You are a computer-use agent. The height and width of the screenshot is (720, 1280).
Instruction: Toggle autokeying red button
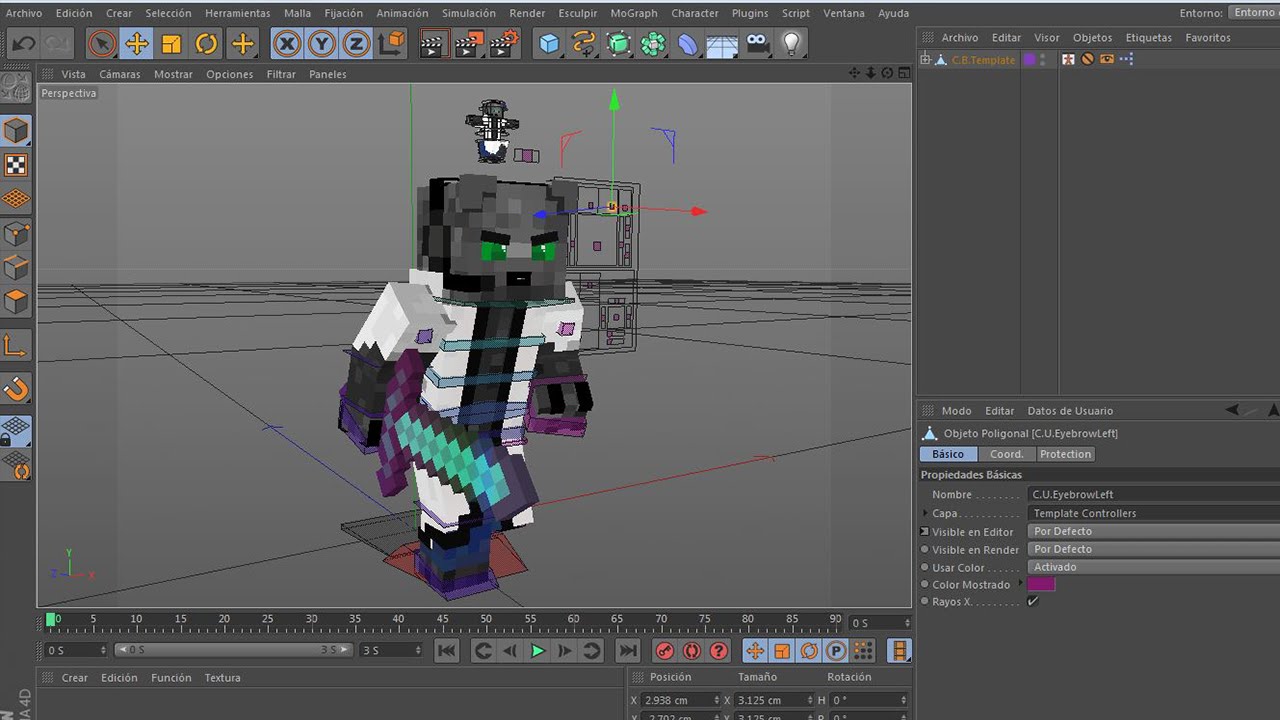(691, 651)
